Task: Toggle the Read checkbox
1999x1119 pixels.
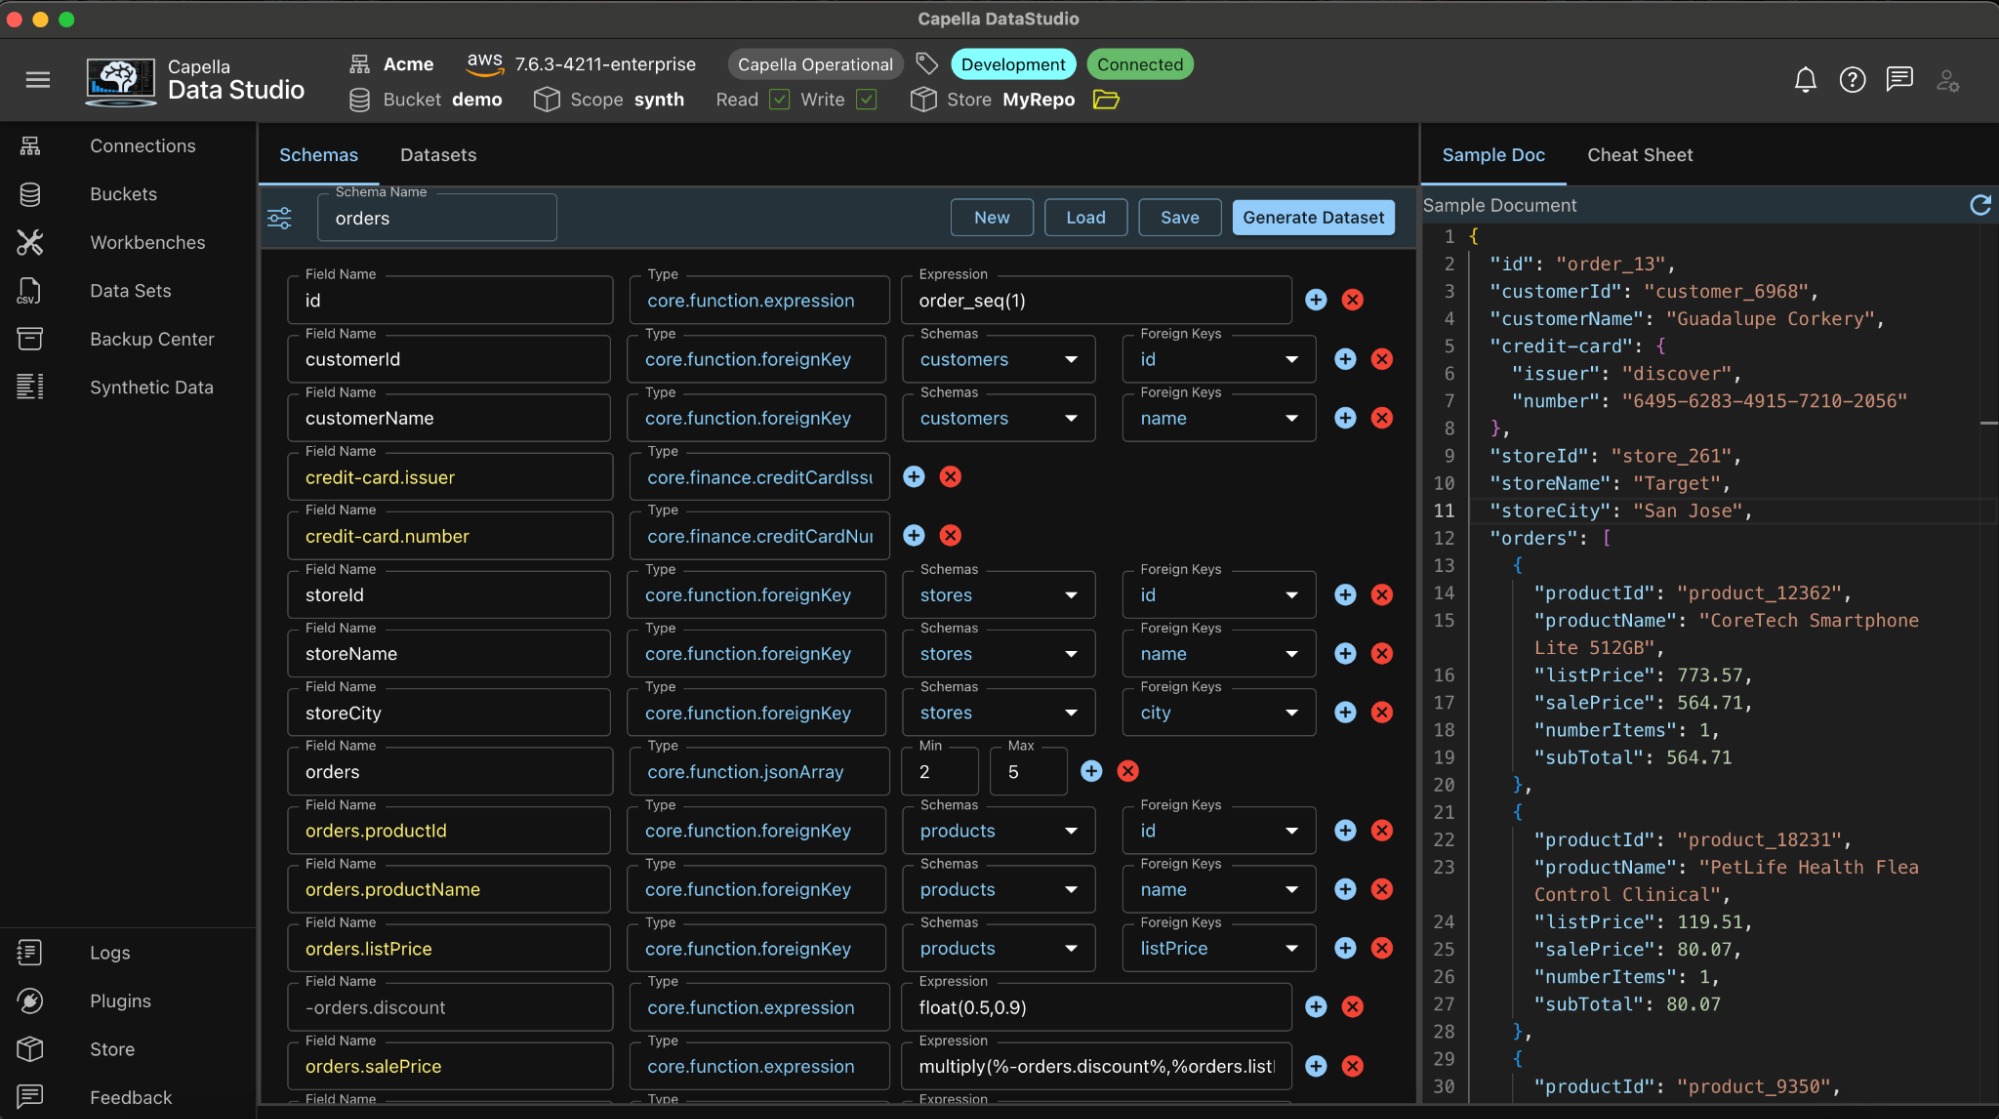Action: (x=780, y=99)
